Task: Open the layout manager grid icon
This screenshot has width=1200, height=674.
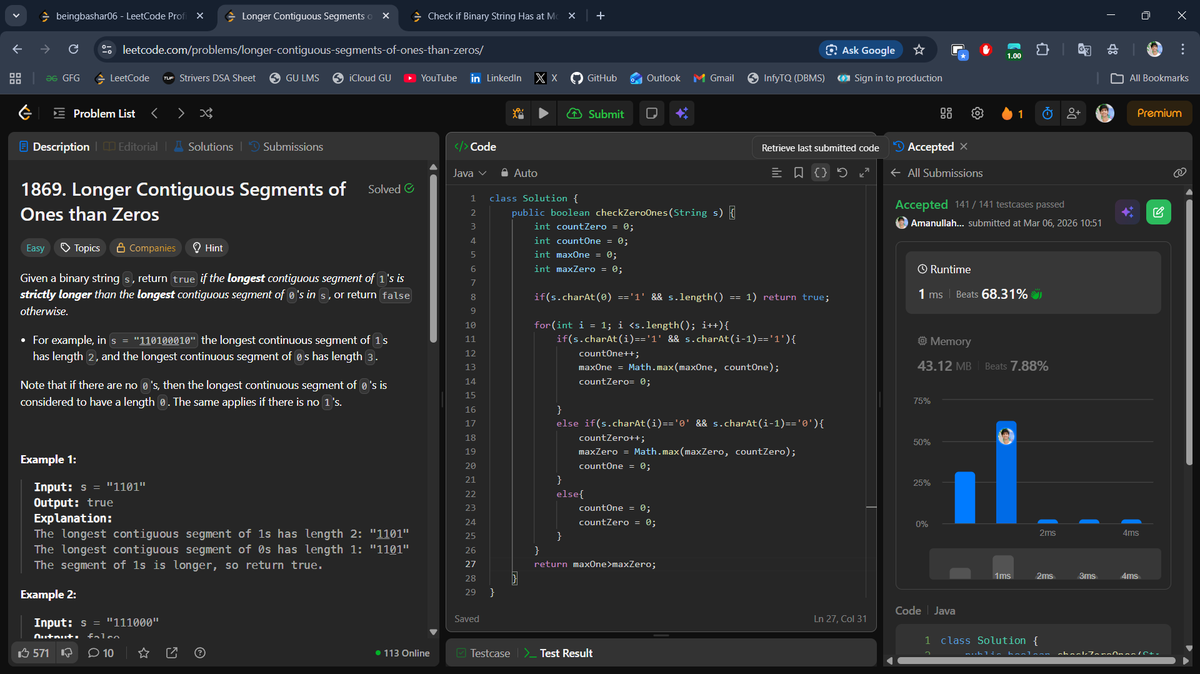Action: click(x=946, y=114)
